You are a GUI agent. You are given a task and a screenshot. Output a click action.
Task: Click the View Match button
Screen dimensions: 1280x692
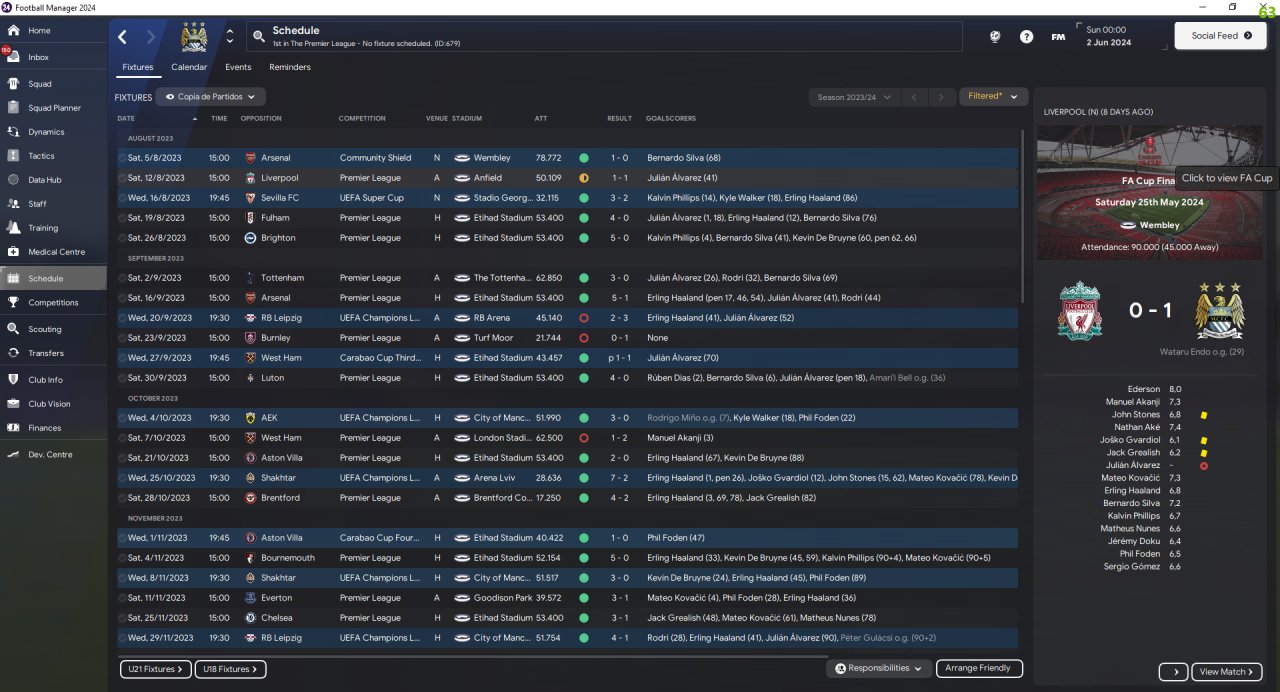1227,672
